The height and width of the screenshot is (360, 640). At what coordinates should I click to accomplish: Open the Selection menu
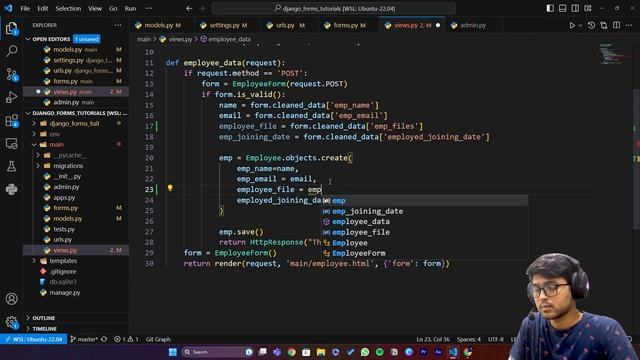click(68, 8)
